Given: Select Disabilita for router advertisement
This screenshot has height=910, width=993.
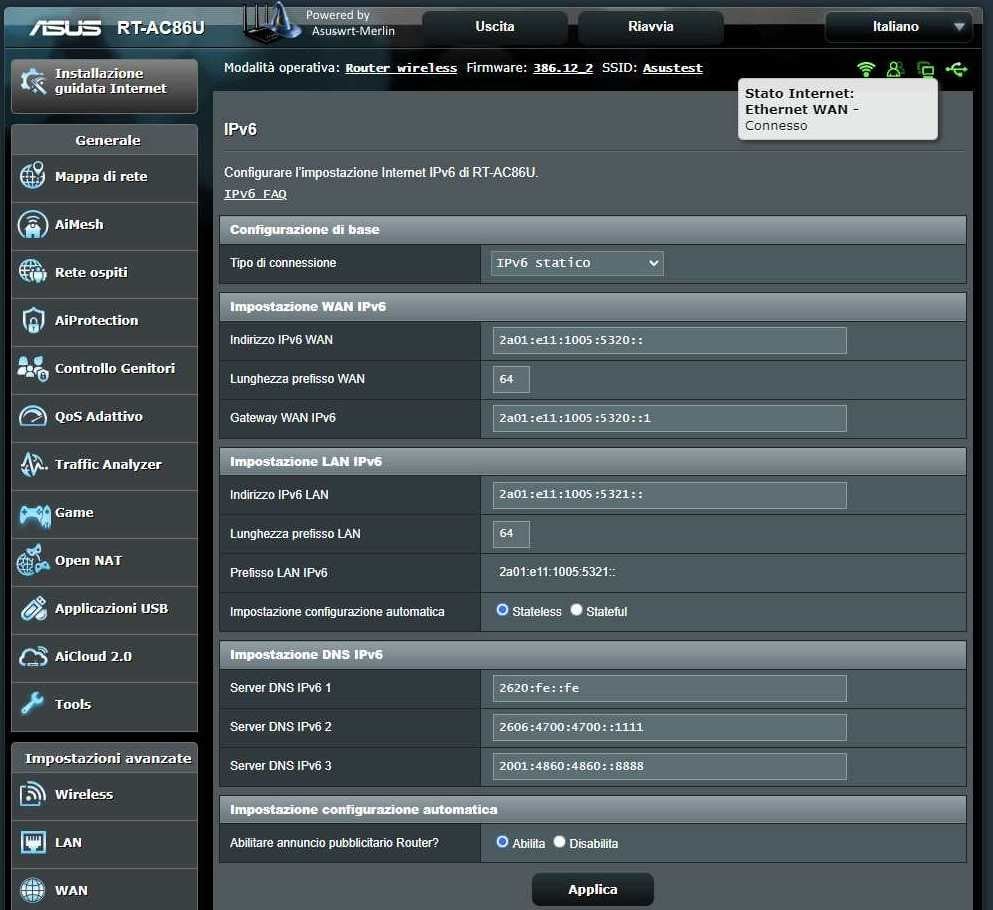Looking at the screenshot, I should tap(559, 842).
